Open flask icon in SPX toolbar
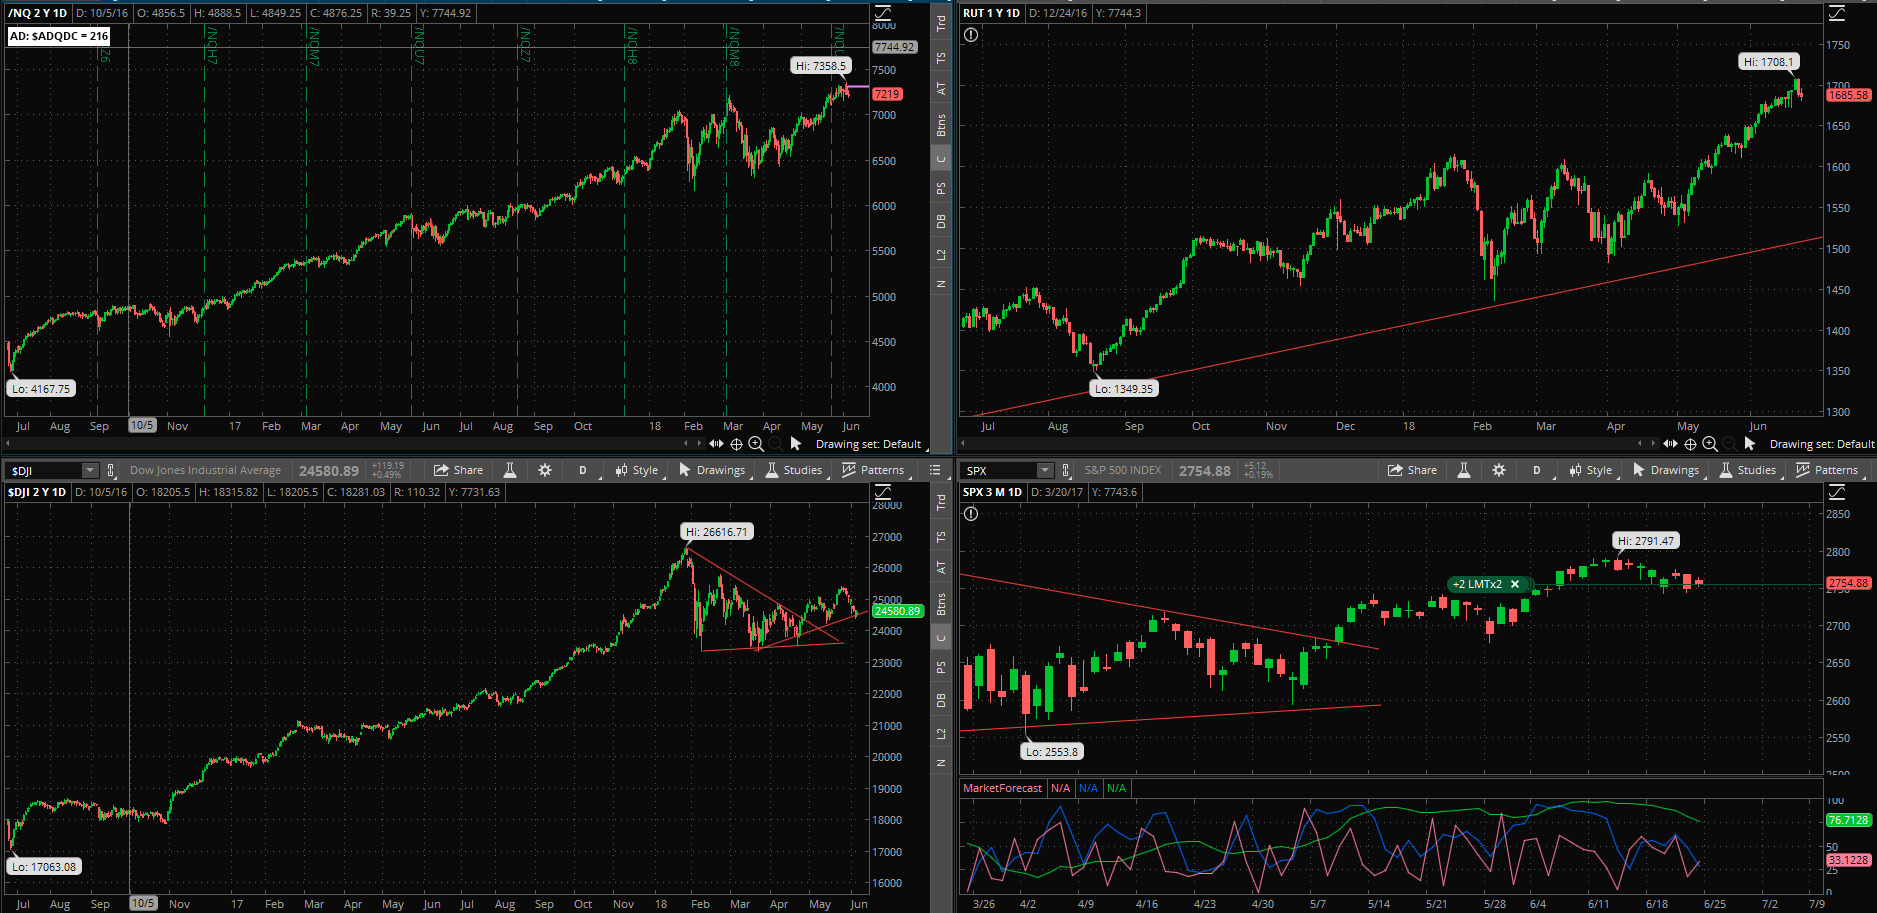 pos(1463,470)
